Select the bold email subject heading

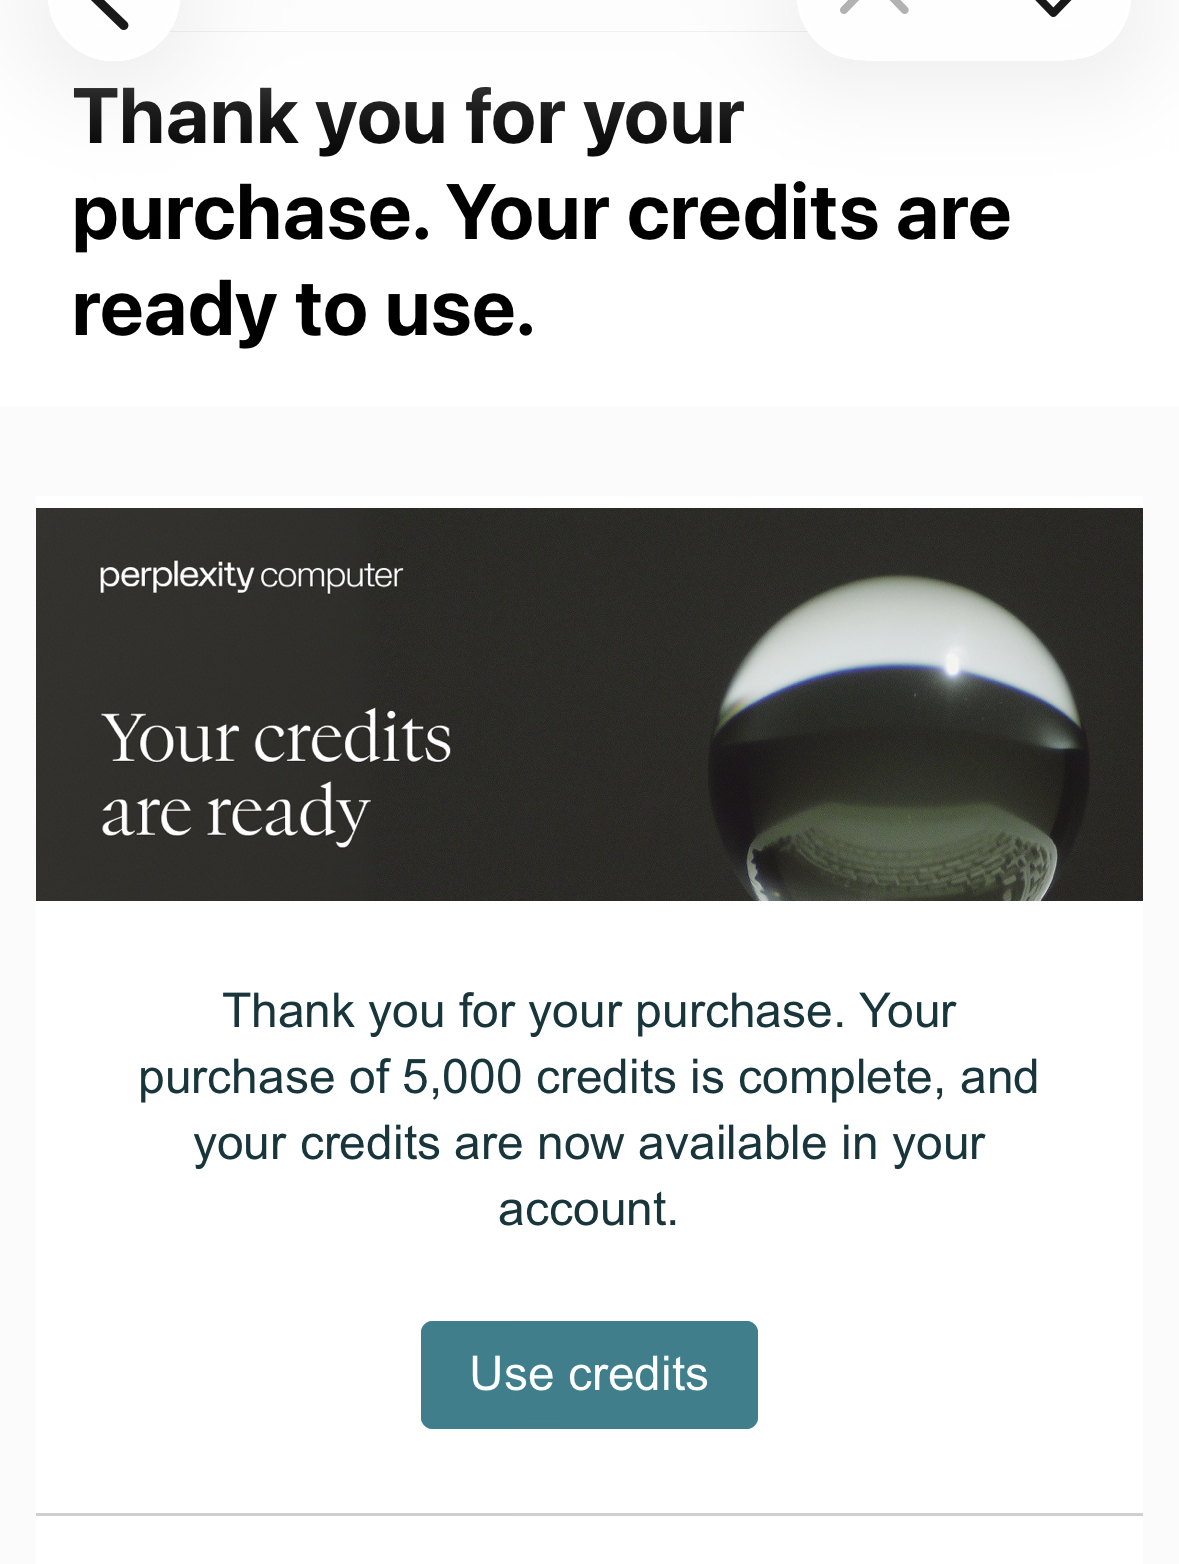point(540,212)
